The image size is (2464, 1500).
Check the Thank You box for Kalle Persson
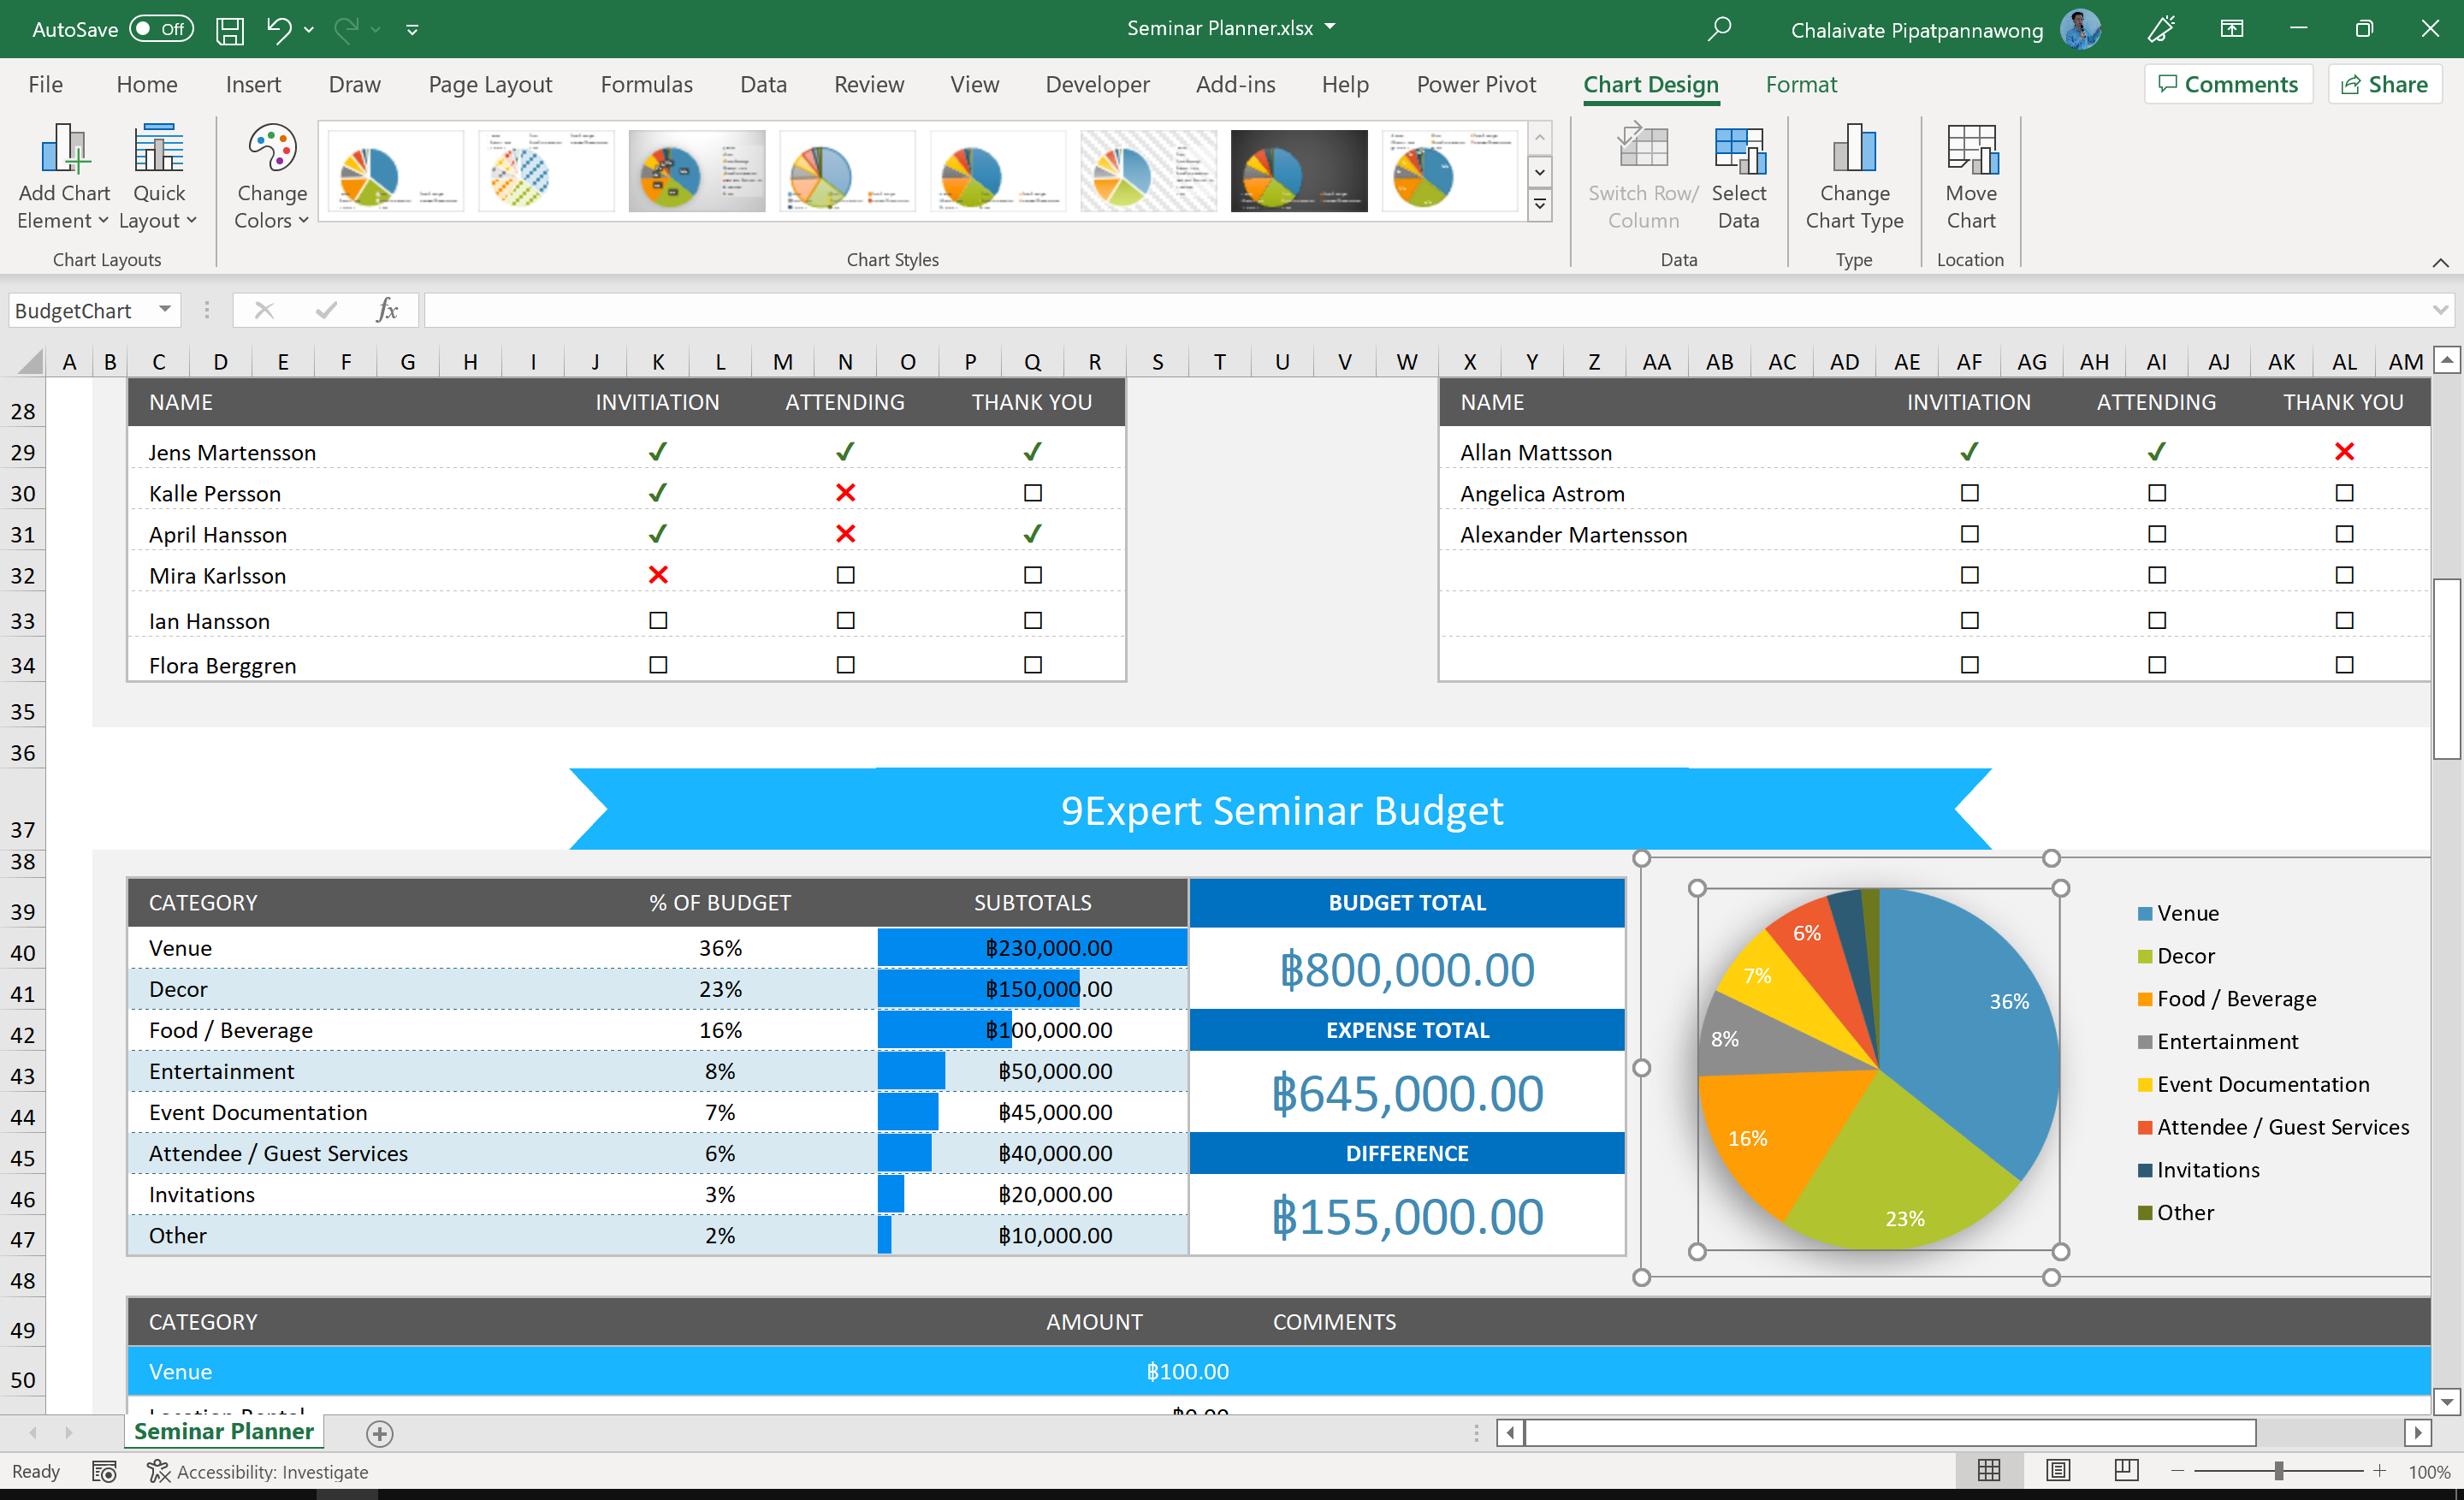[x=1032, y=493]
